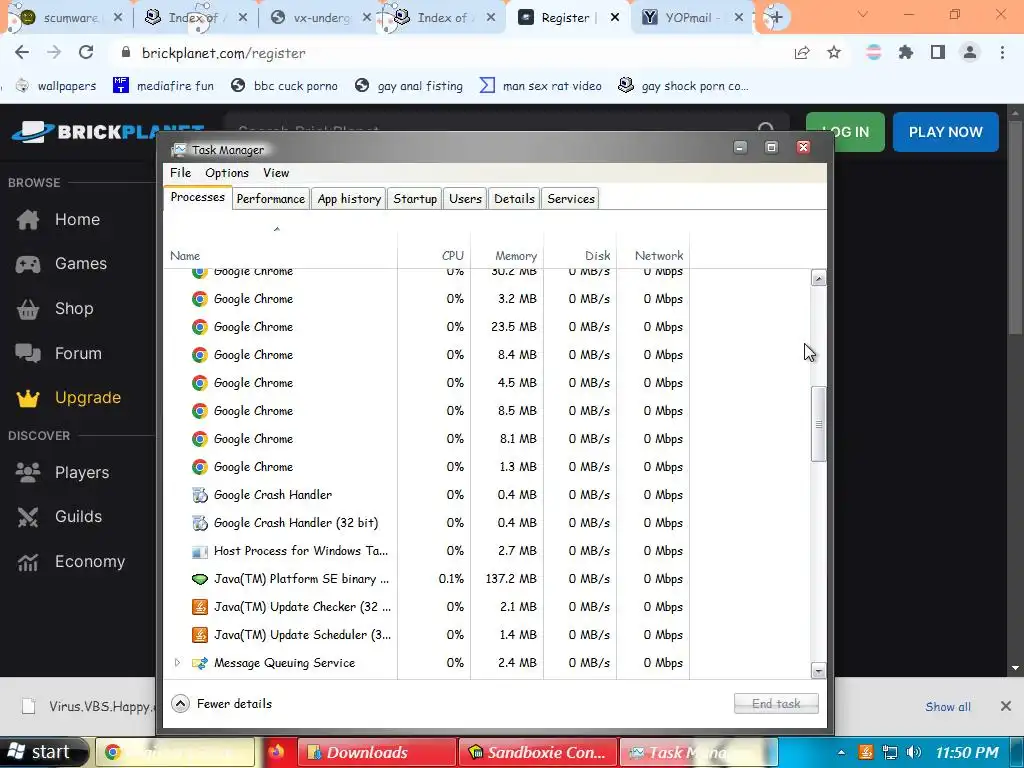Open the File menu in Task Manager

click(180, 172)
